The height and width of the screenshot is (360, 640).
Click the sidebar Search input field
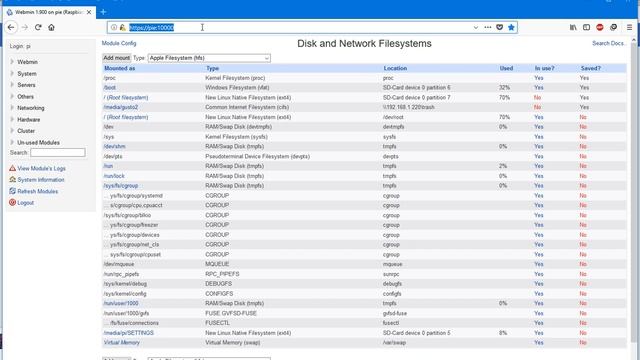[58, 152]
